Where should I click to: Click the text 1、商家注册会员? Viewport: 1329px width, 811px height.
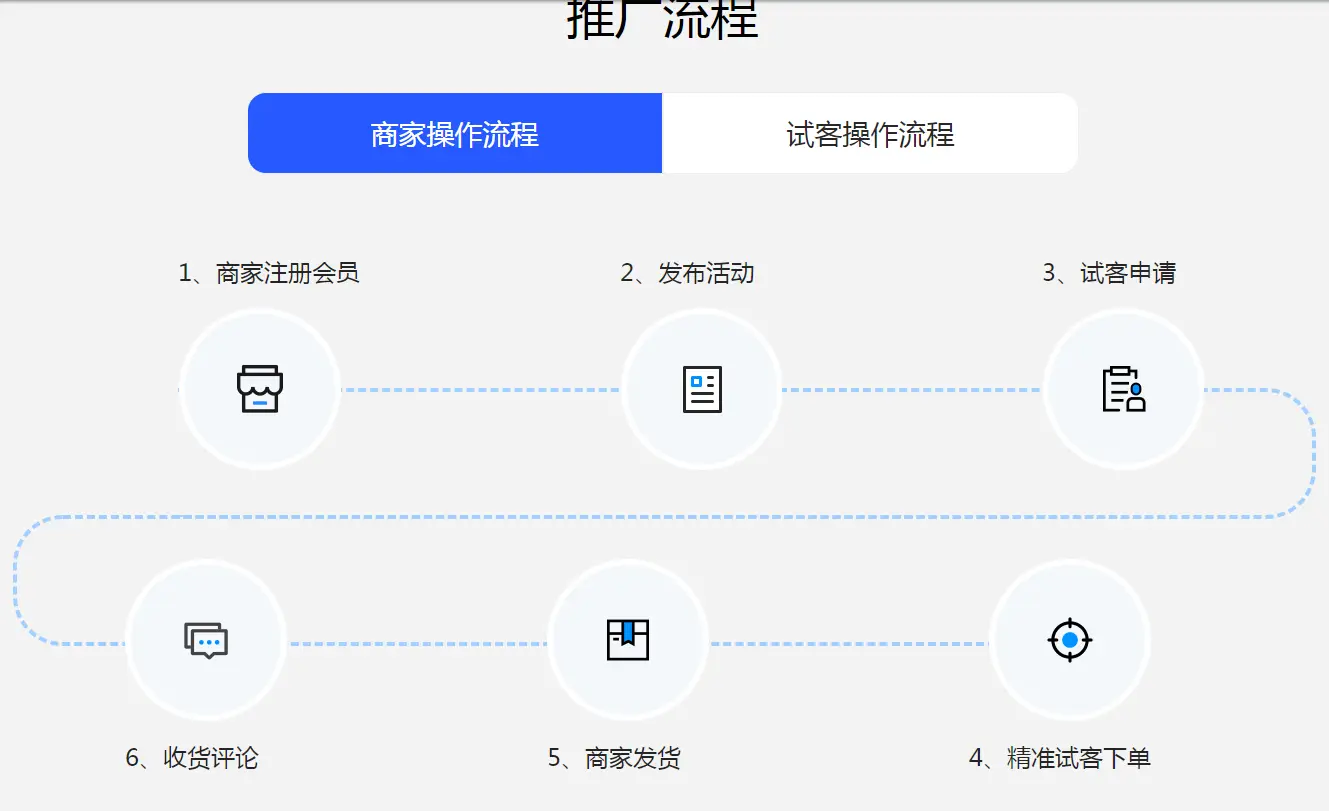[x=269, y=273]
